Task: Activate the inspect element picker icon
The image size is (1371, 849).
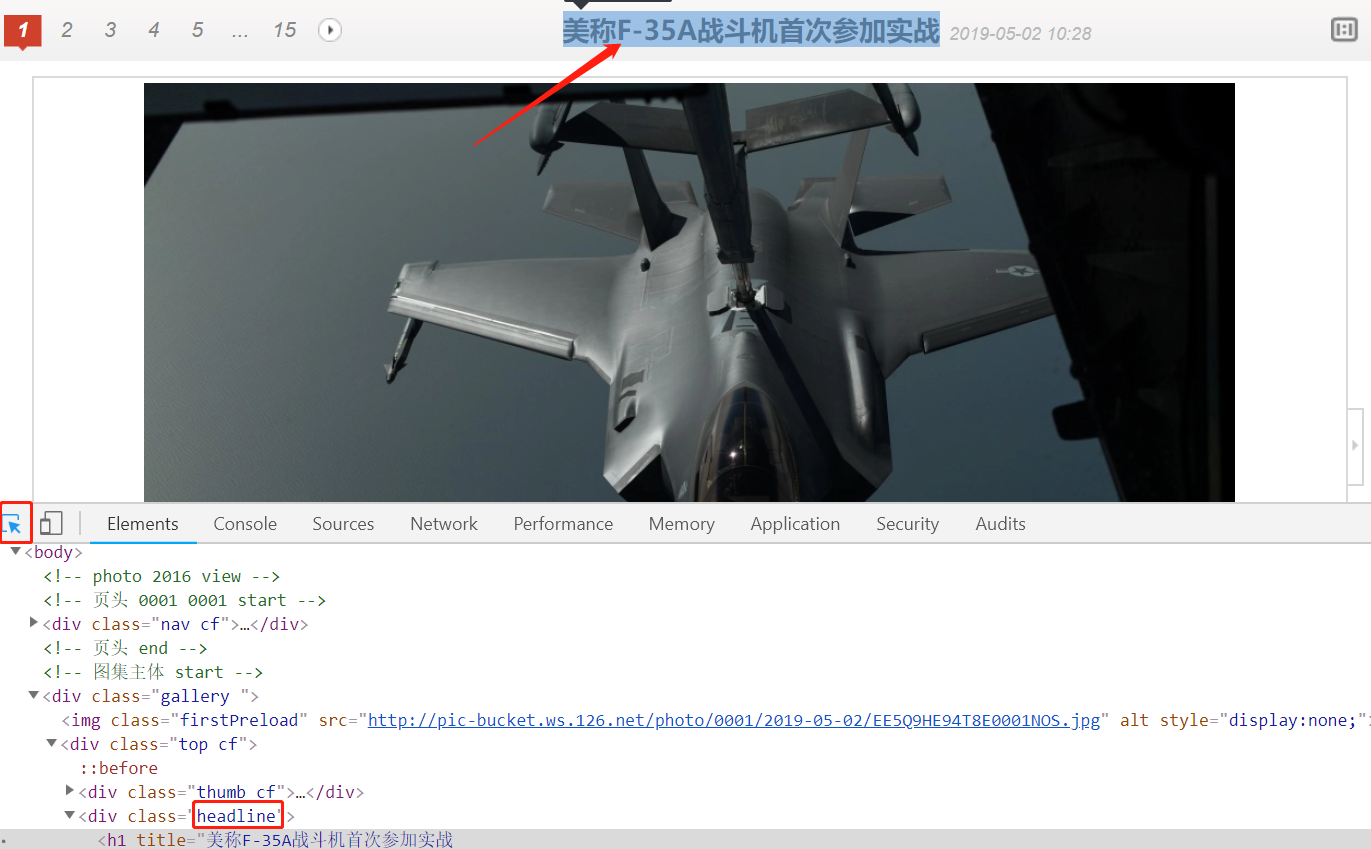Action: point(13,523)
